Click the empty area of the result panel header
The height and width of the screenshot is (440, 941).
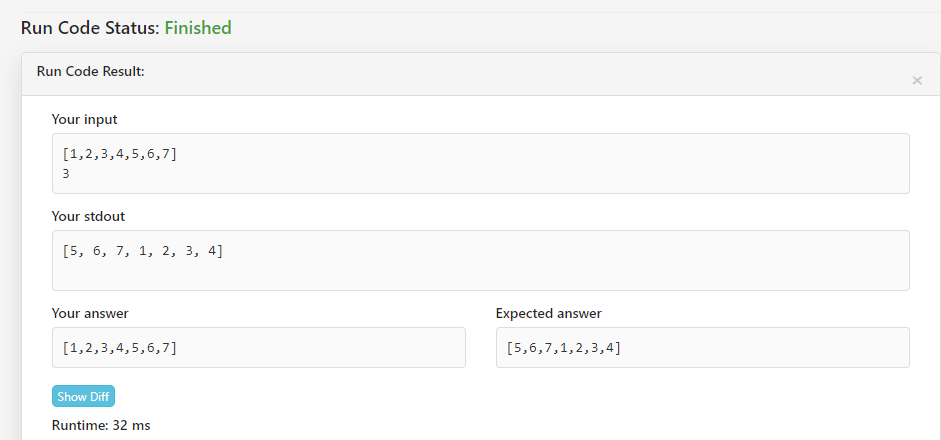[x=528, y=74]
